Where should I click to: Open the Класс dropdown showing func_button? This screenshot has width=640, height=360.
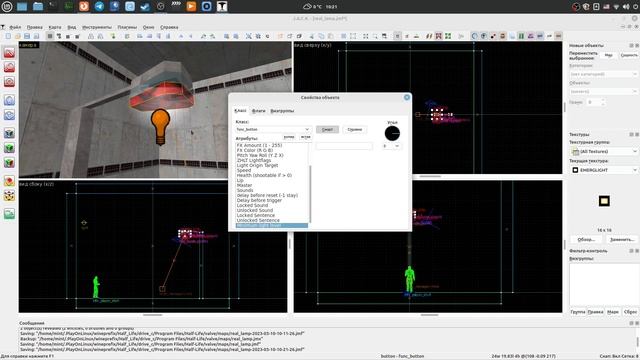point(273,129)
